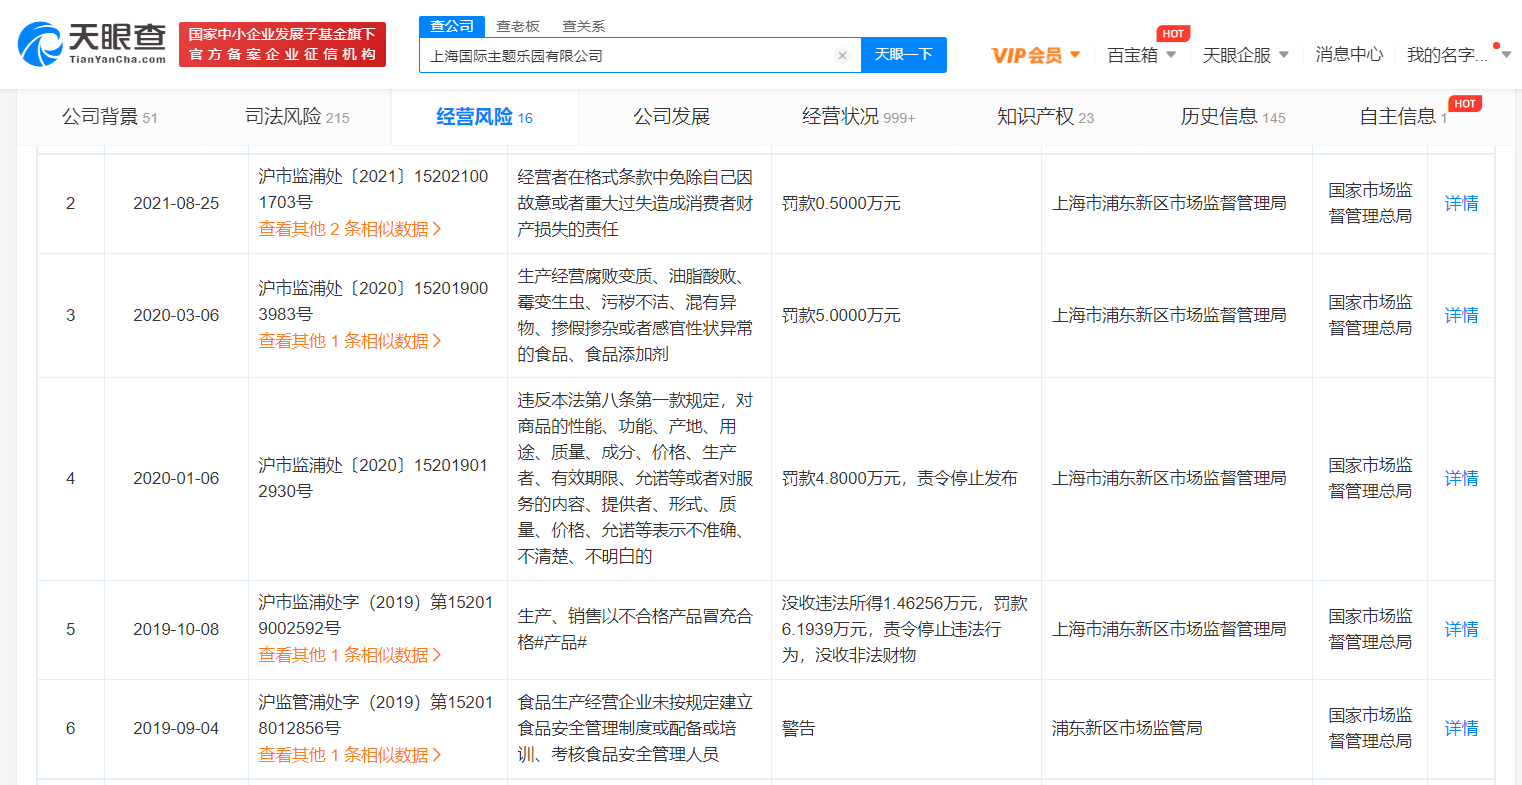Click row 6 source 国家市场监督管理总局
Screen dimensions: 1522x785
coord(1370,728)
